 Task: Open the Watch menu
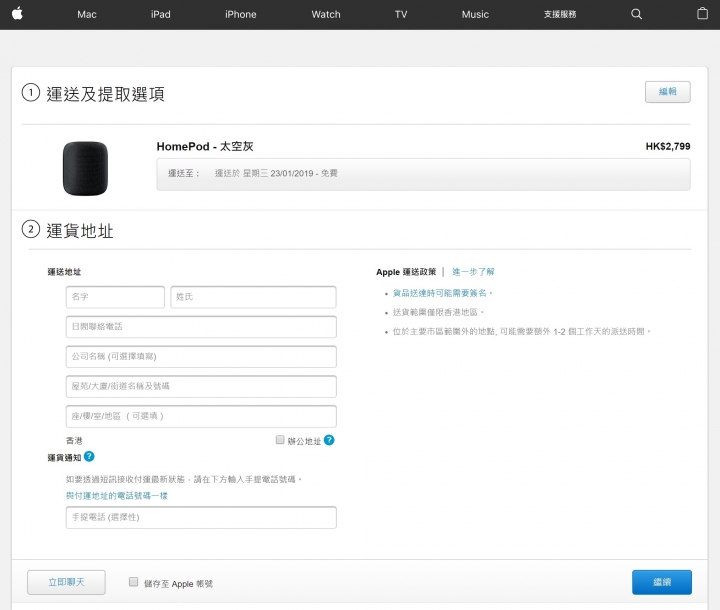point(326,14)
